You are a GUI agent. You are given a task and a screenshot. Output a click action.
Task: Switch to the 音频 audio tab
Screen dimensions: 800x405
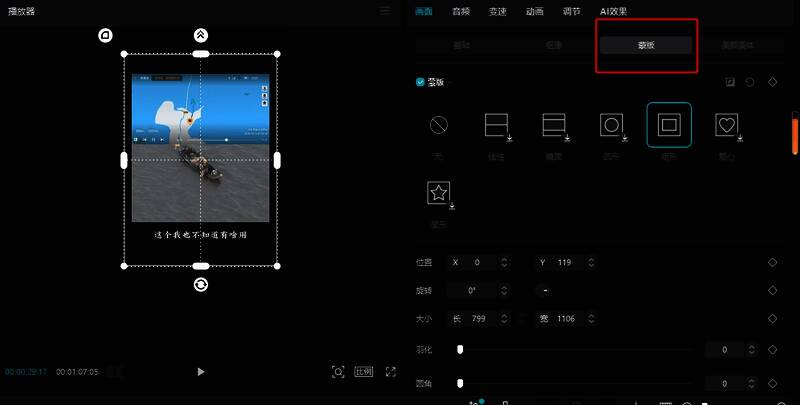(x=461, y=11)
